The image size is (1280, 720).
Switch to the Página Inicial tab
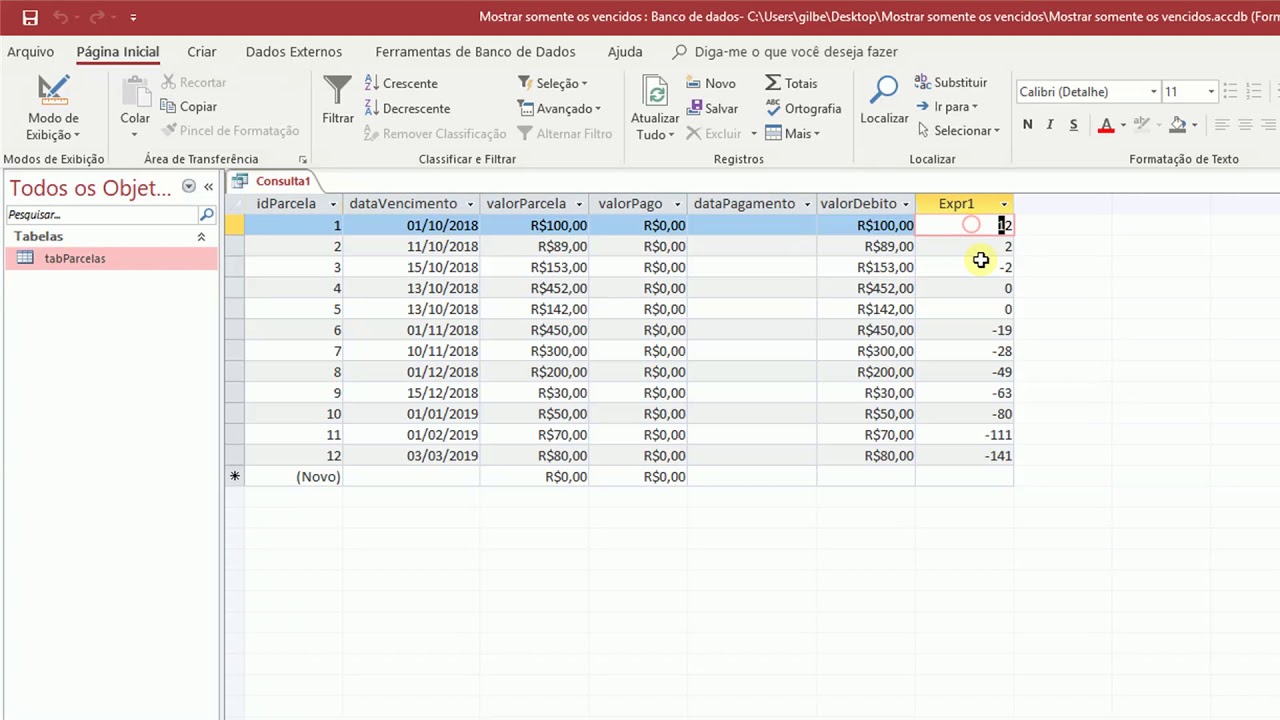(x=118, y=52)
